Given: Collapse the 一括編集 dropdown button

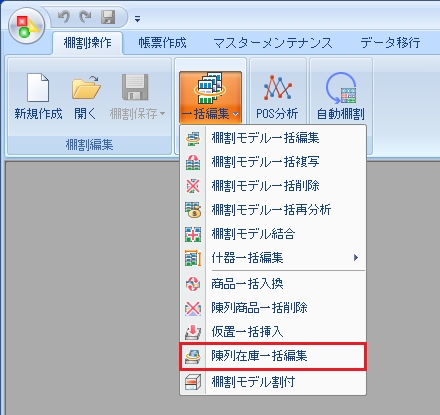Looking at the screenshot, I should pyautogui.click(x=210, y=97).
